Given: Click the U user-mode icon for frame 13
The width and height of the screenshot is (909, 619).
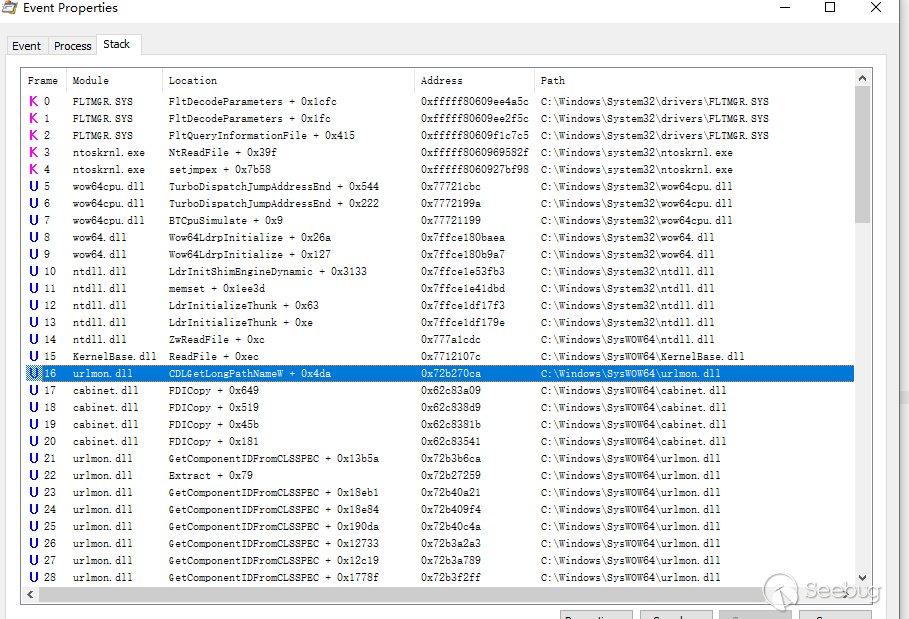Looking at the screenshot, I should (x=34, y=322).
